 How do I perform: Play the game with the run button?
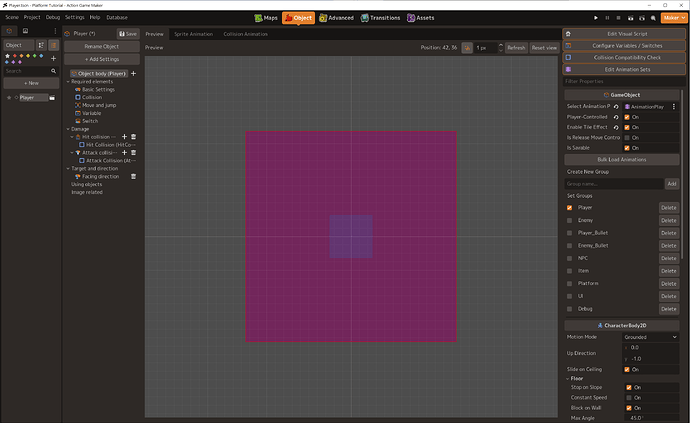[596, 18]
